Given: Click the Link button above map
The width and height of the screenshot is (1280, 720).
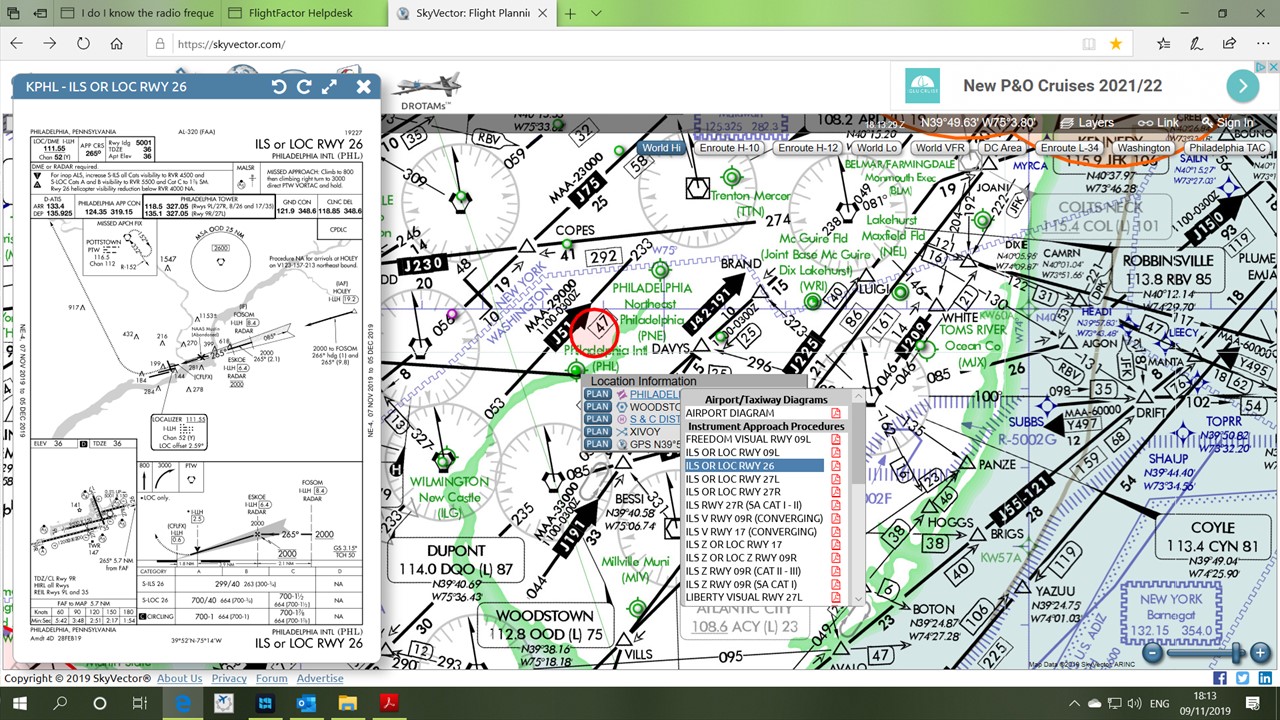Looking at the screenshot, I should tap(1160, 122).
